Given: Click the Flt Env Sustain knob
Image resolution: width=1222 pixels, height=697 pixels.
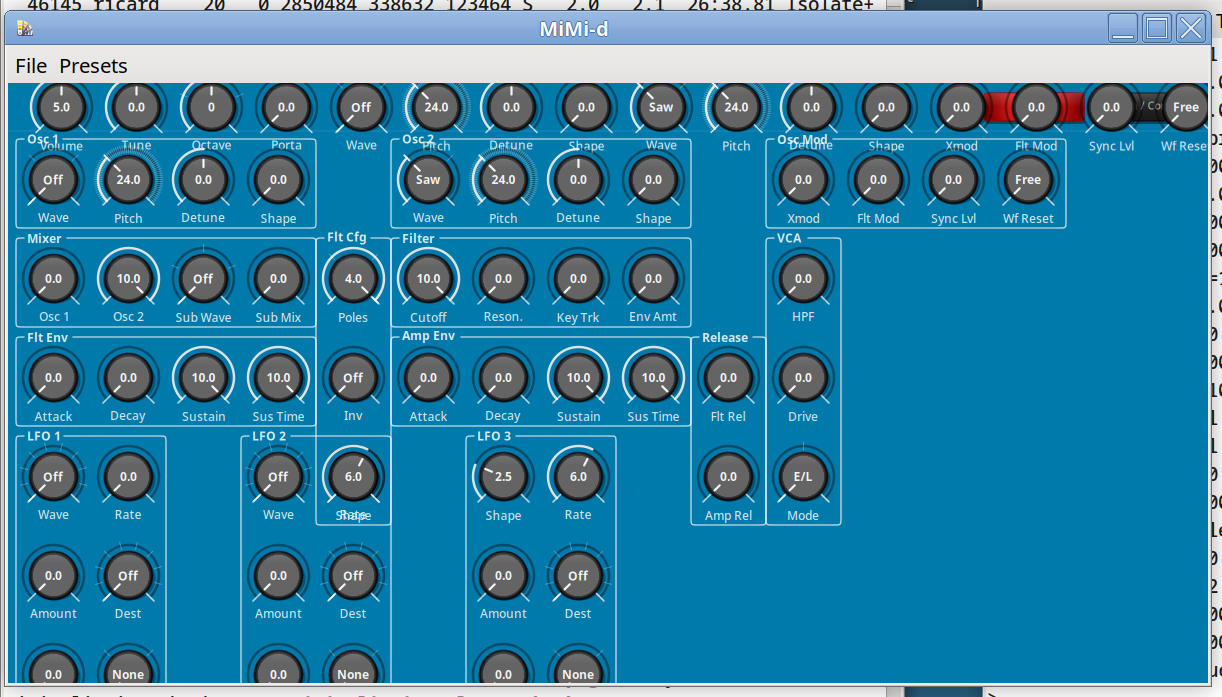Looking at the screenshot, I should click(x=203, y=378).
